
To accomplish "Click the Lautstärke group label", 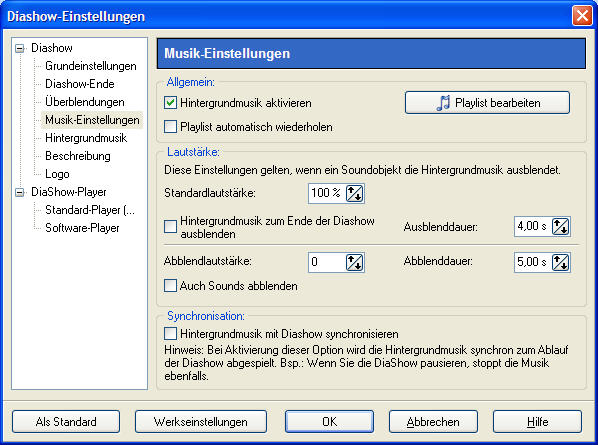I will 193,152.
